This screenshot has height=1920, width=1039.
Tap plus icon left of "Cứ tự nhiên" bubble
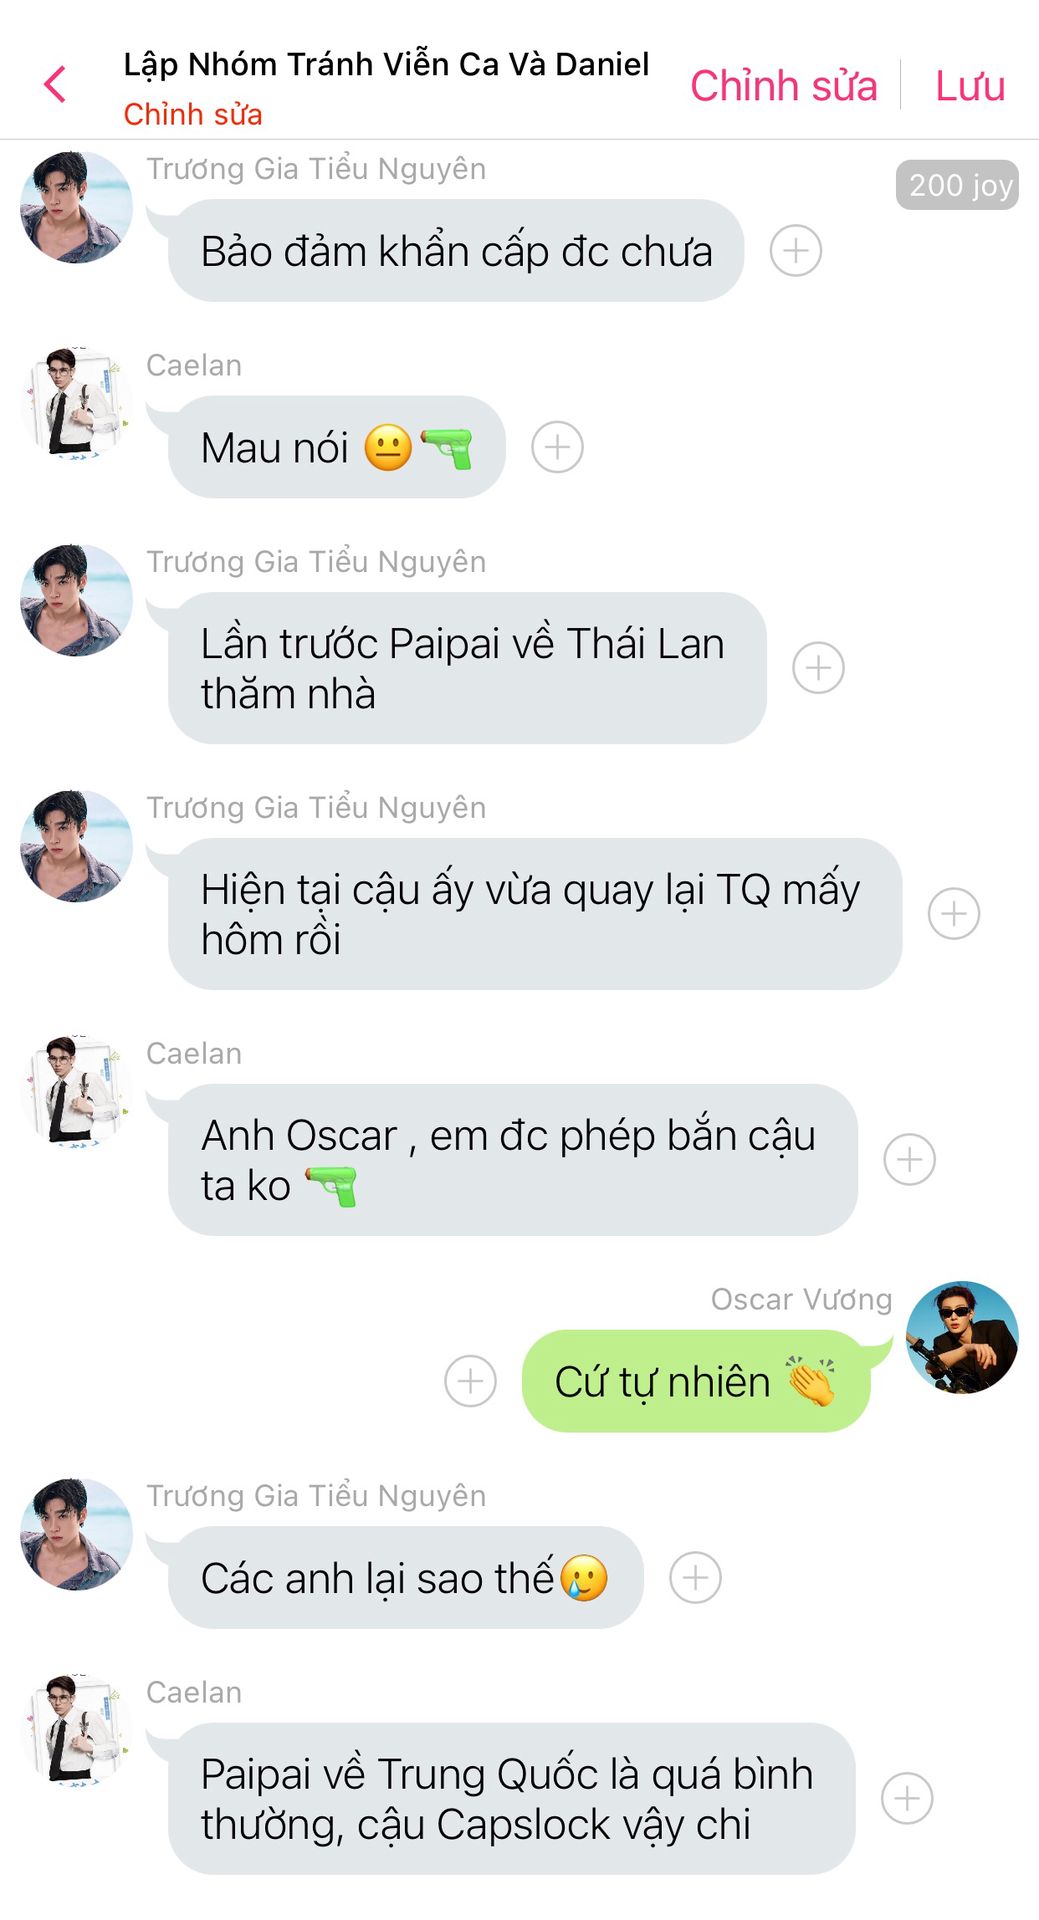470,1381
